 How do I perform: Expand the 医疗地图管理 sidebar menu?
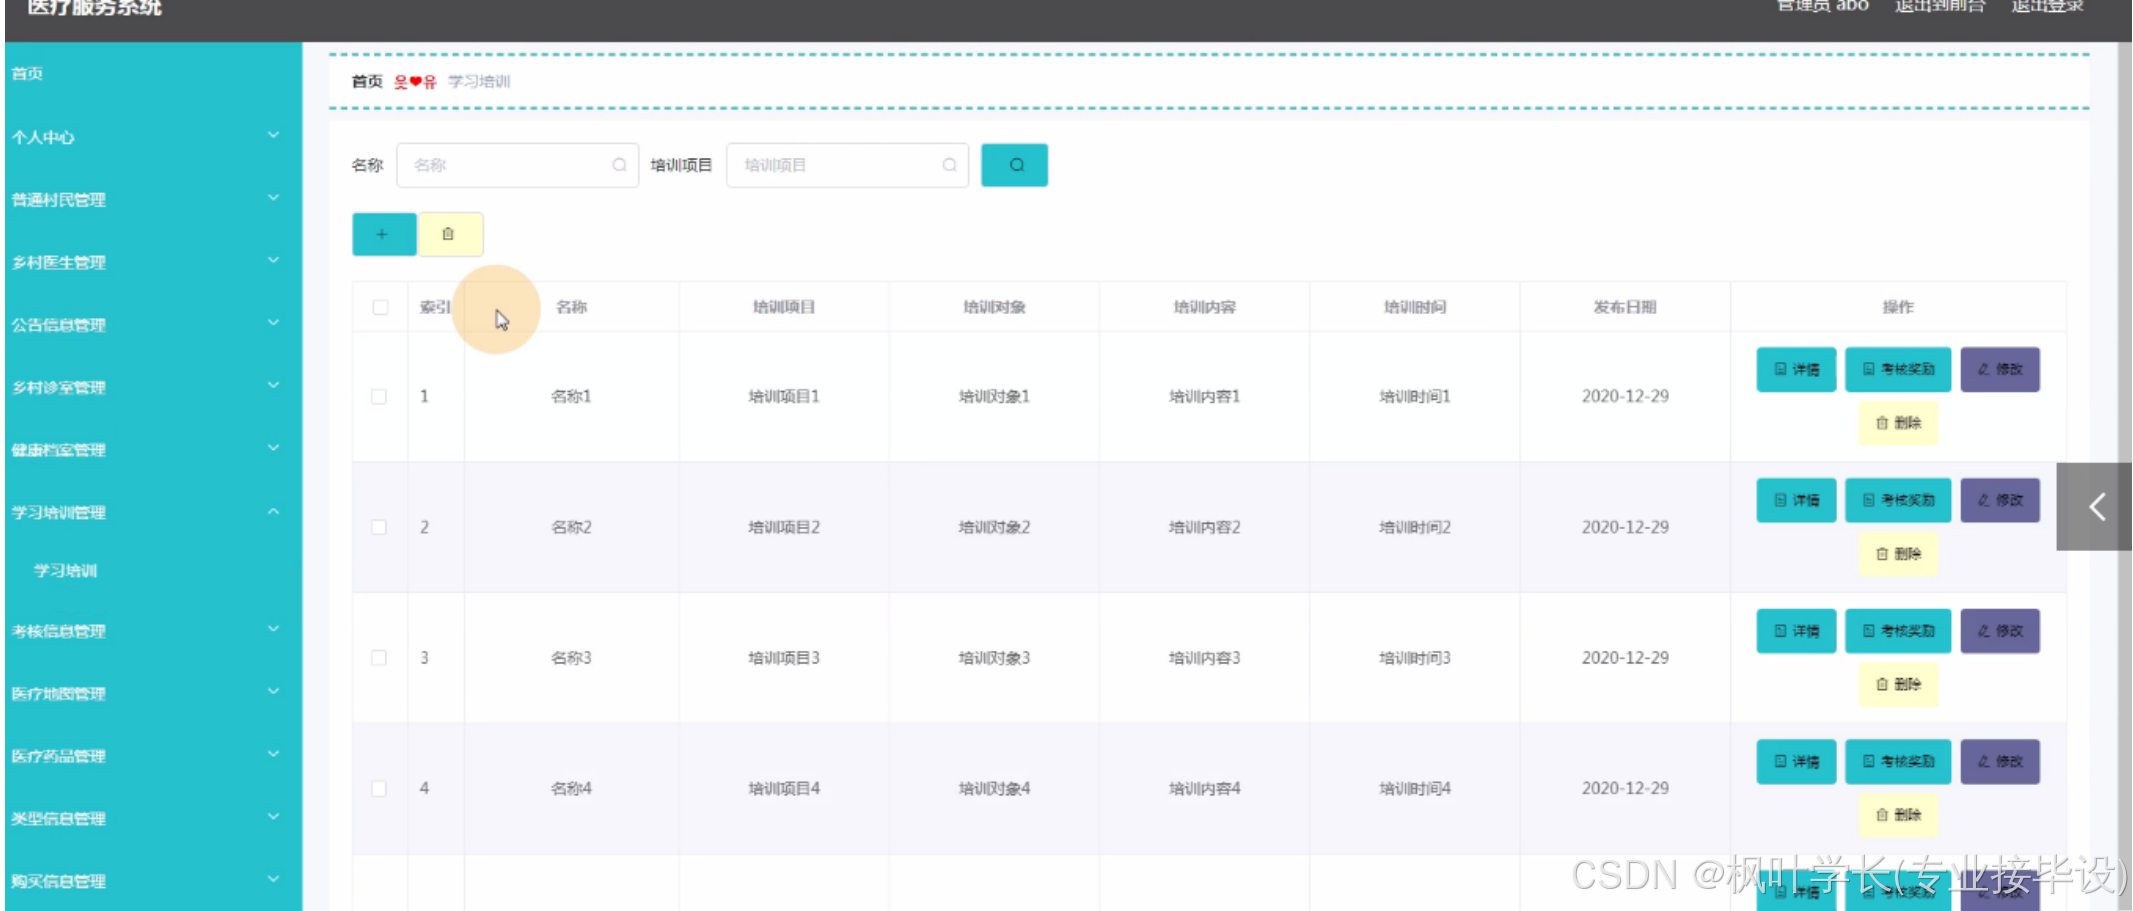(x=153, y=693)
